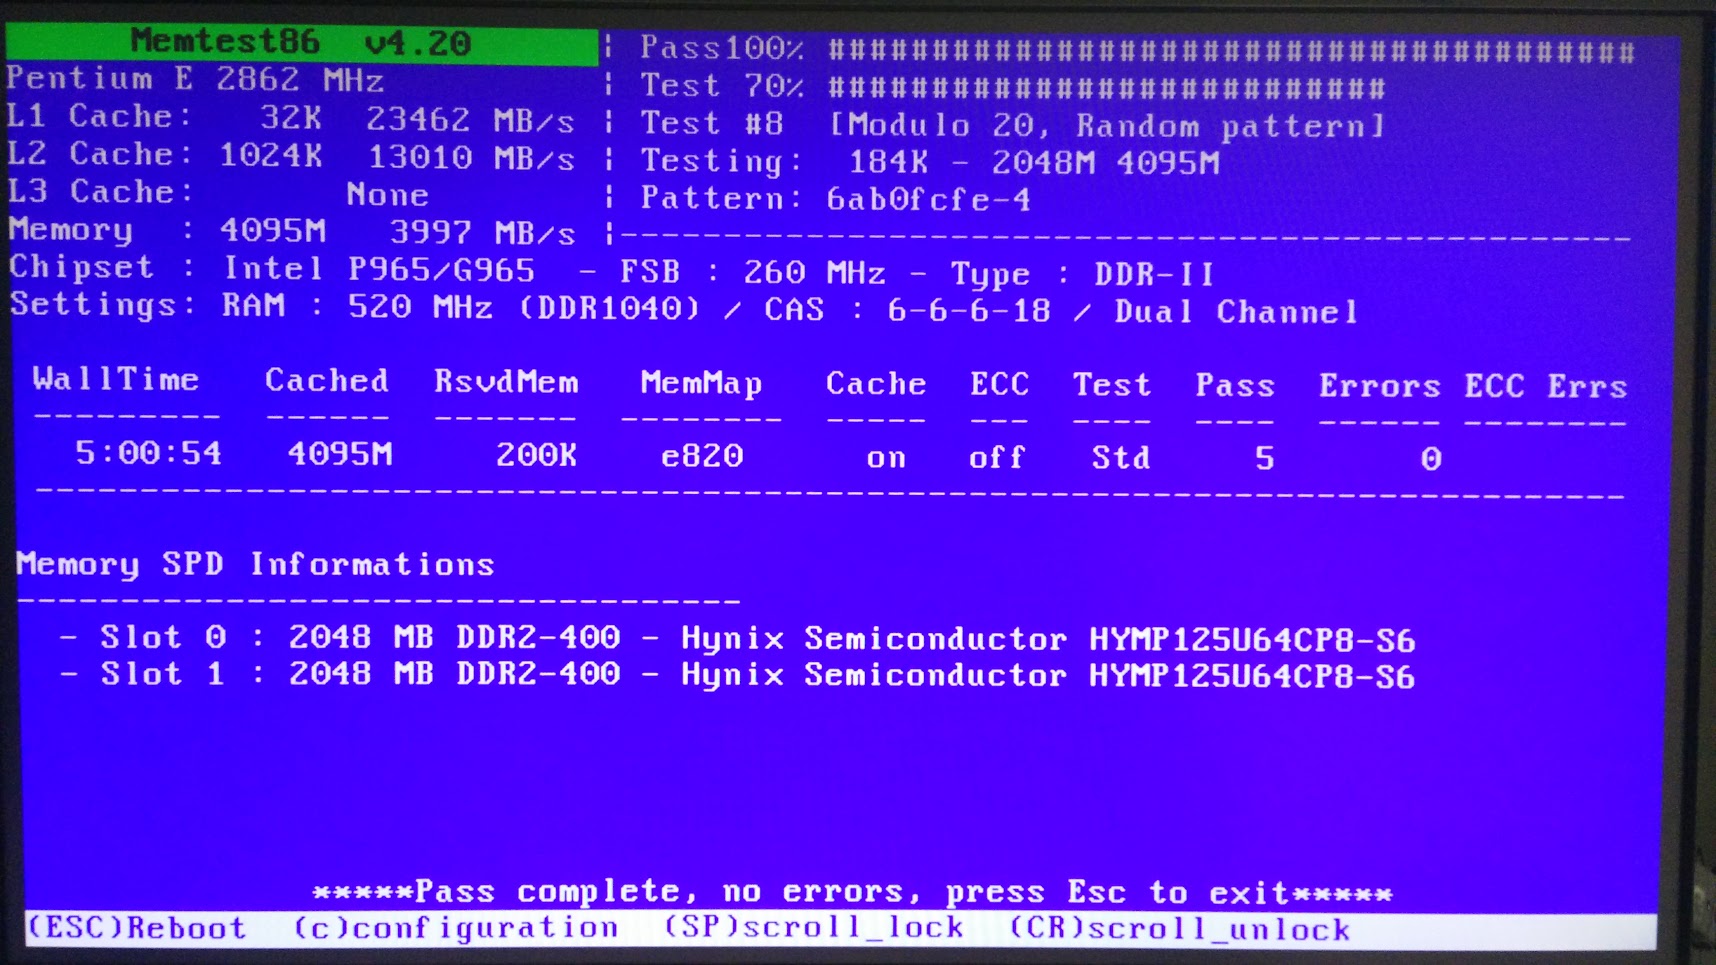Click the Test 70% progress bar

click(1107, 88)
